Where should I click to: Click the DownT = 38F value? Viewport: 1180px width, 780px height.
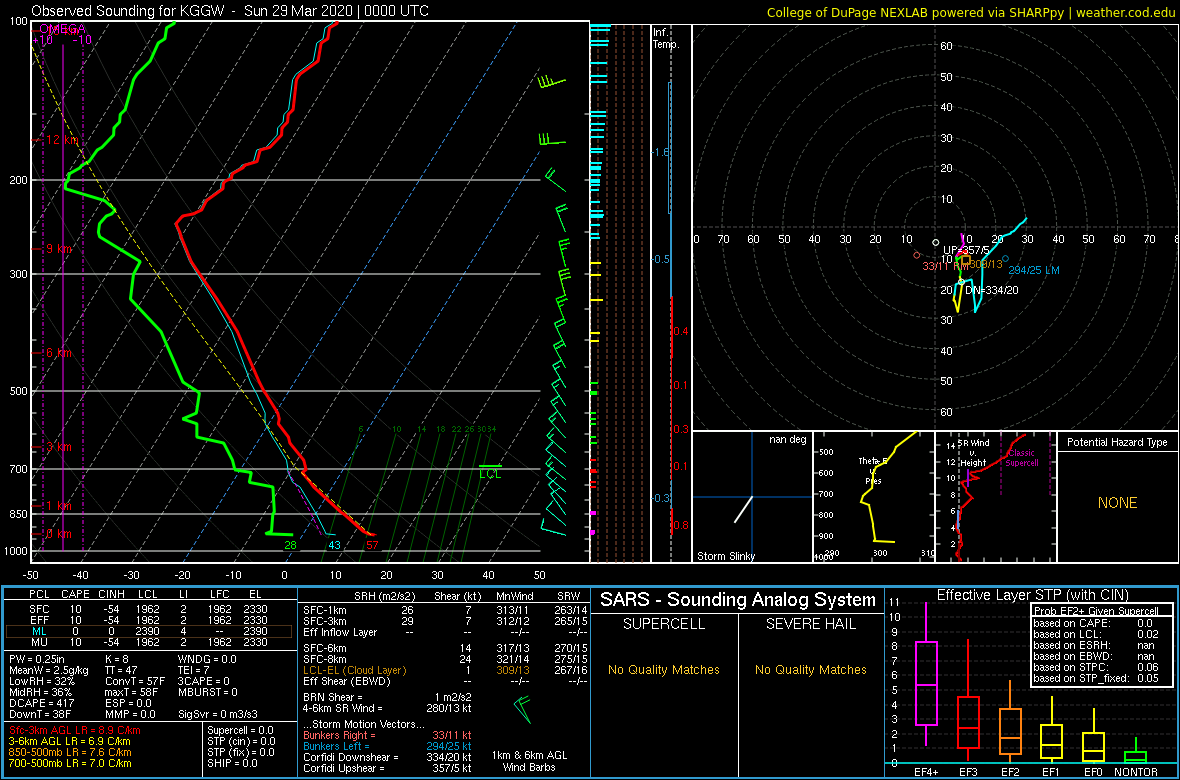pyautogui.click(x=40, y=714)
